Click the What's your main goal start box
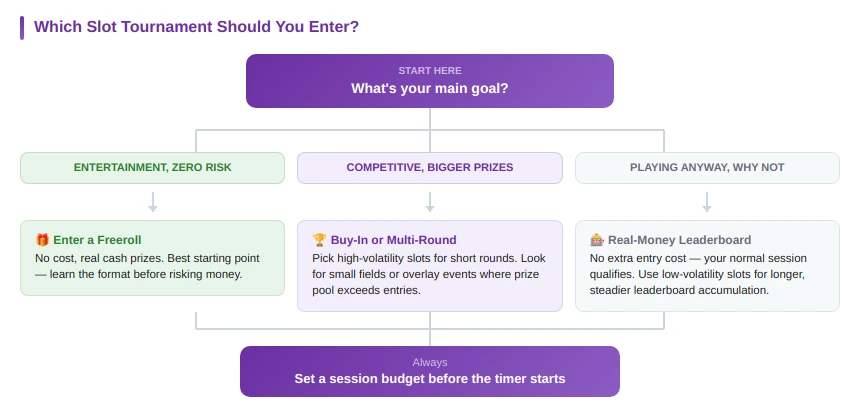The width and height of the screenshot is (860, 413). (430, 81)
